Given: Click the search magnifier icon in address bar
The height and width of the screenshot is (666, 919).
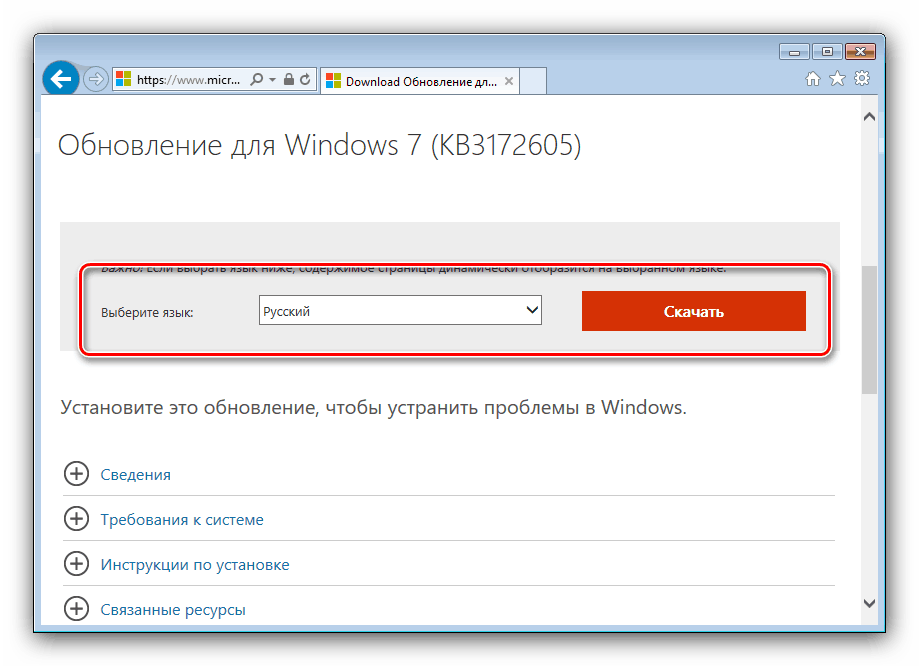Looking at the screenshot, I should point(256,79).
